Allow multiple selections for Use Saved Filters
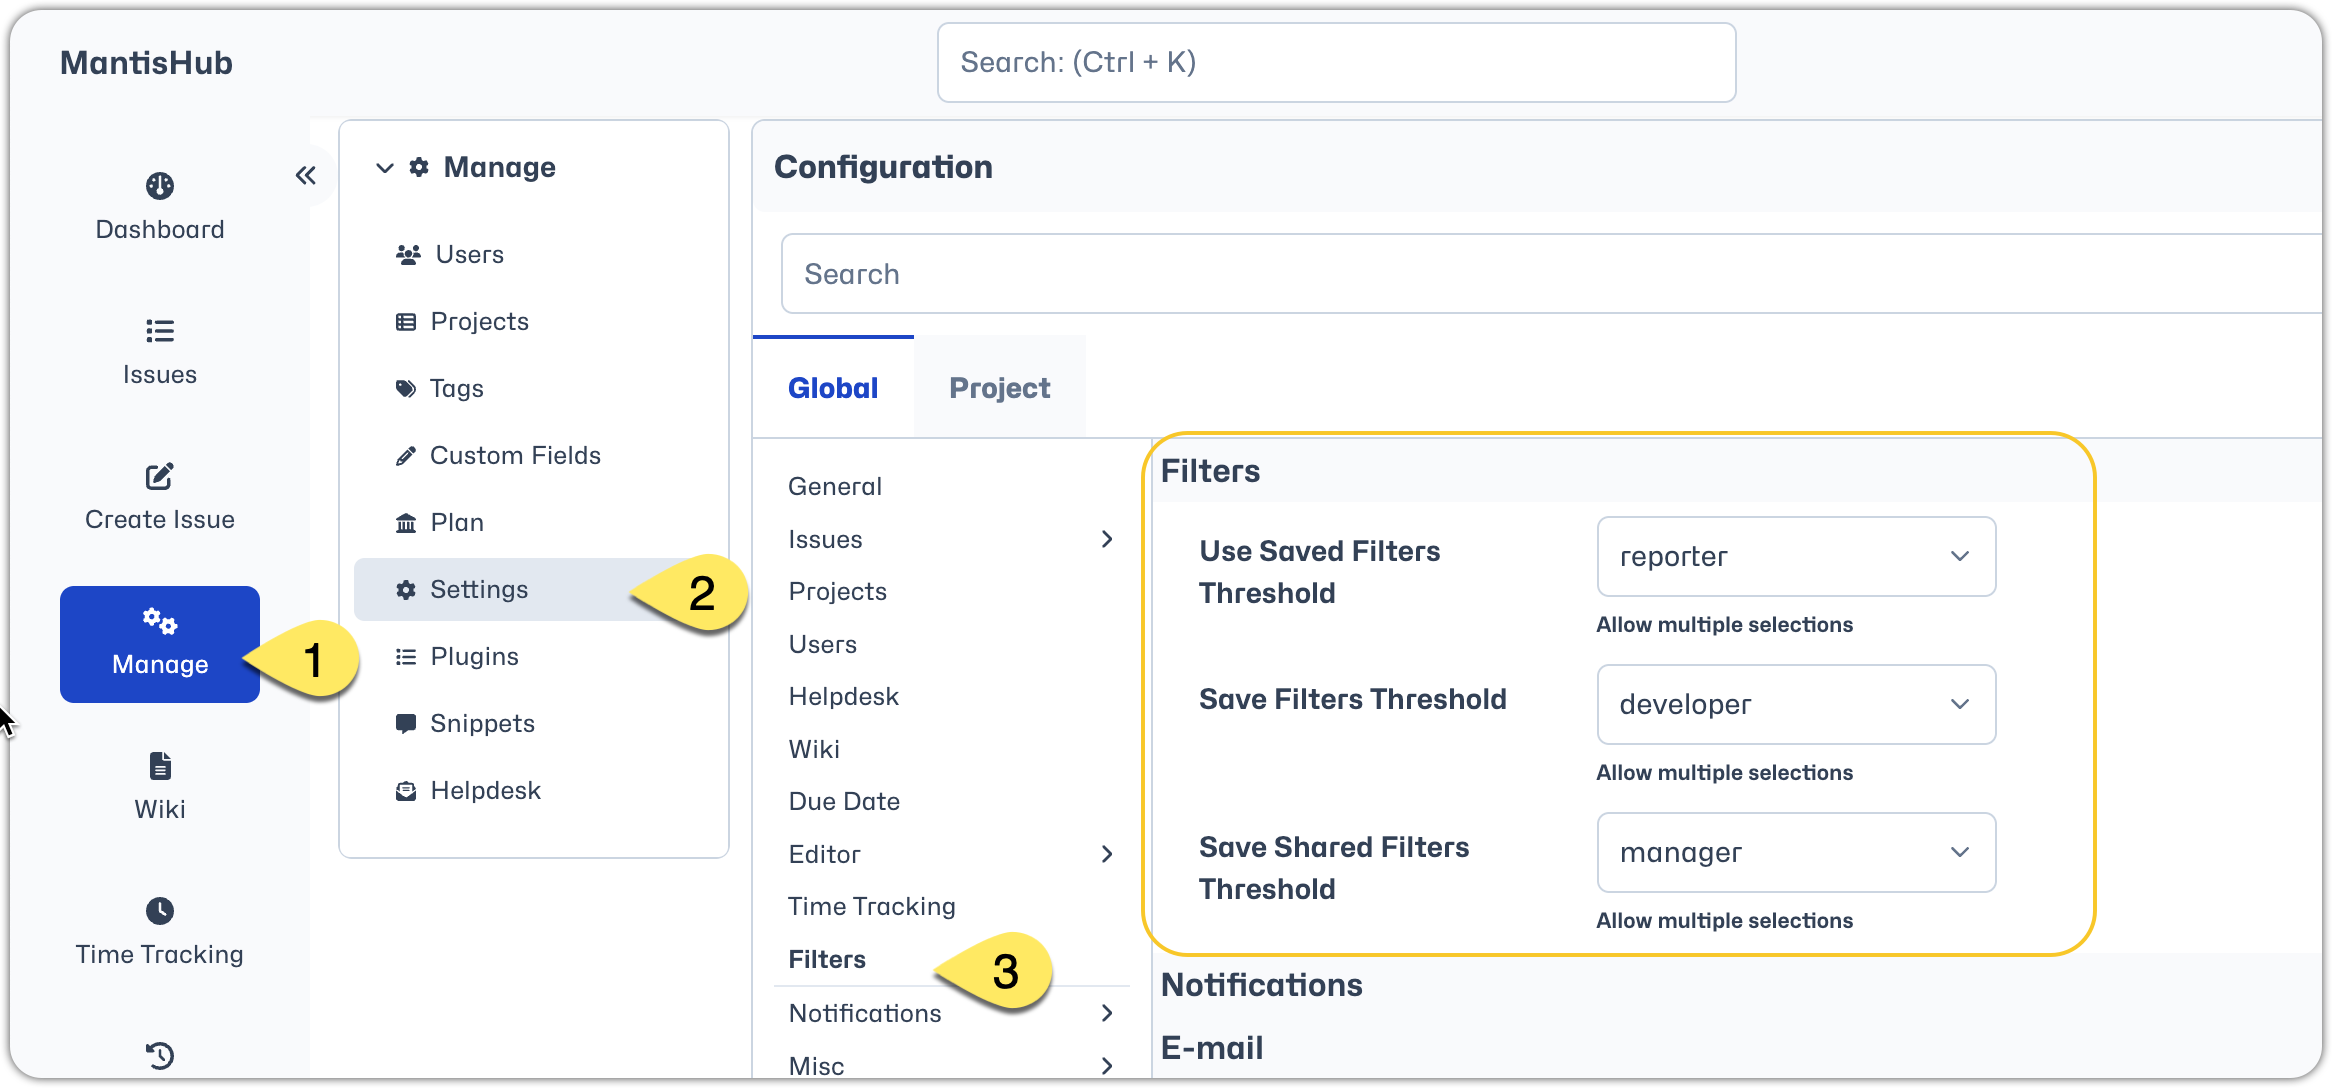This screenshot has height=1088, width=2332. tap(1724, 625)
